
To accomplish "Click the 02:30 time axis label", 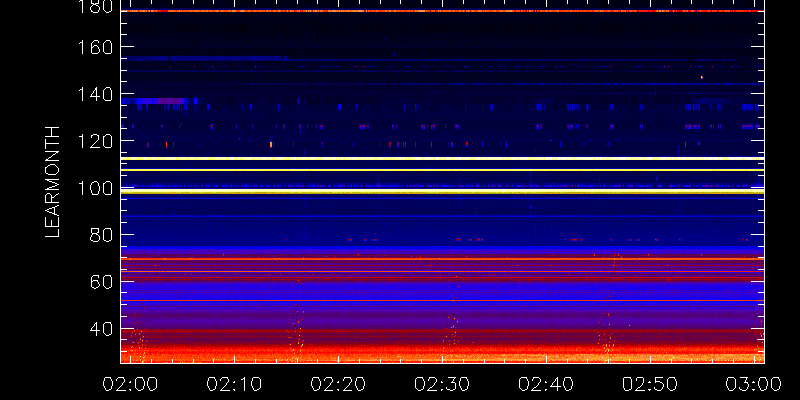I will click(442, 384).
